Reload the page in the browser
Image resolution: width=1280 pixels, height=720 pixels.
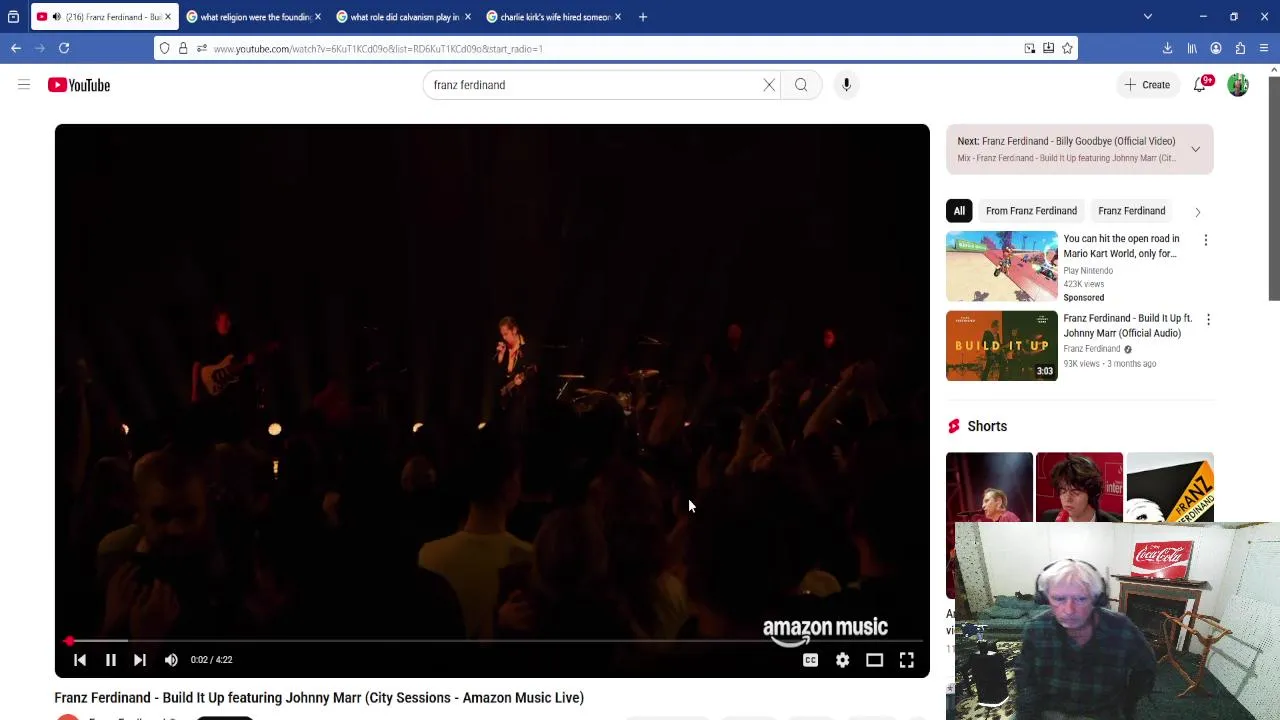tap(64, 48)
